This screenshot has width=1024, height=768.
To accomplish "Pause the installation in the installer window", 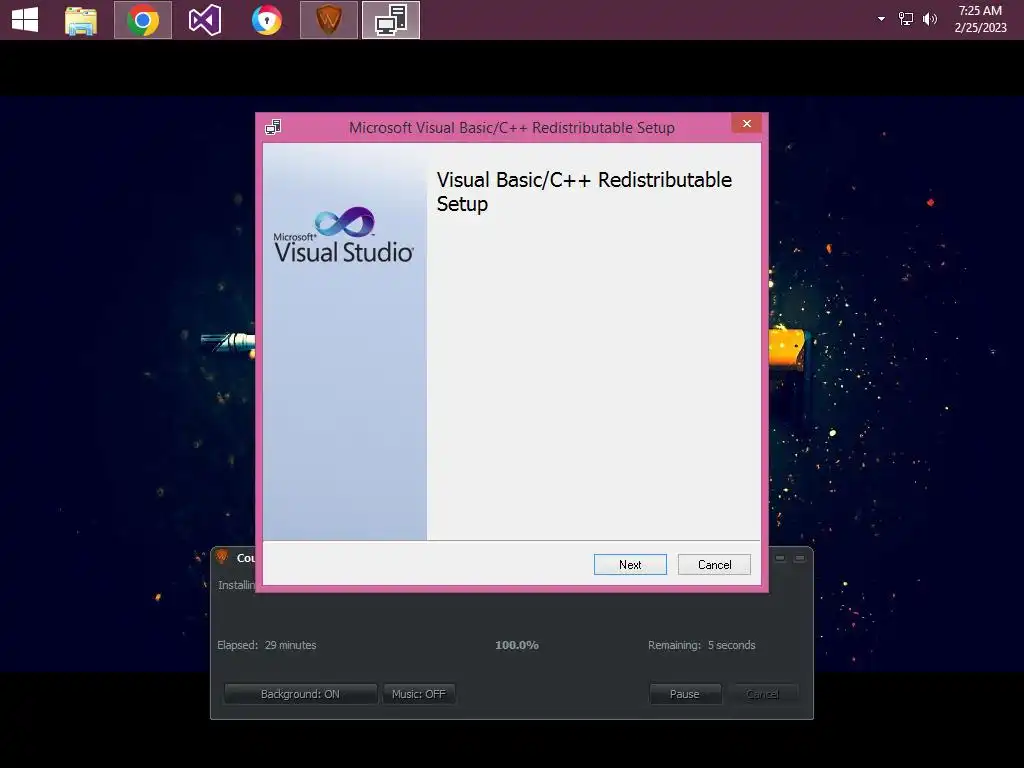I will [x=685, y=694].
